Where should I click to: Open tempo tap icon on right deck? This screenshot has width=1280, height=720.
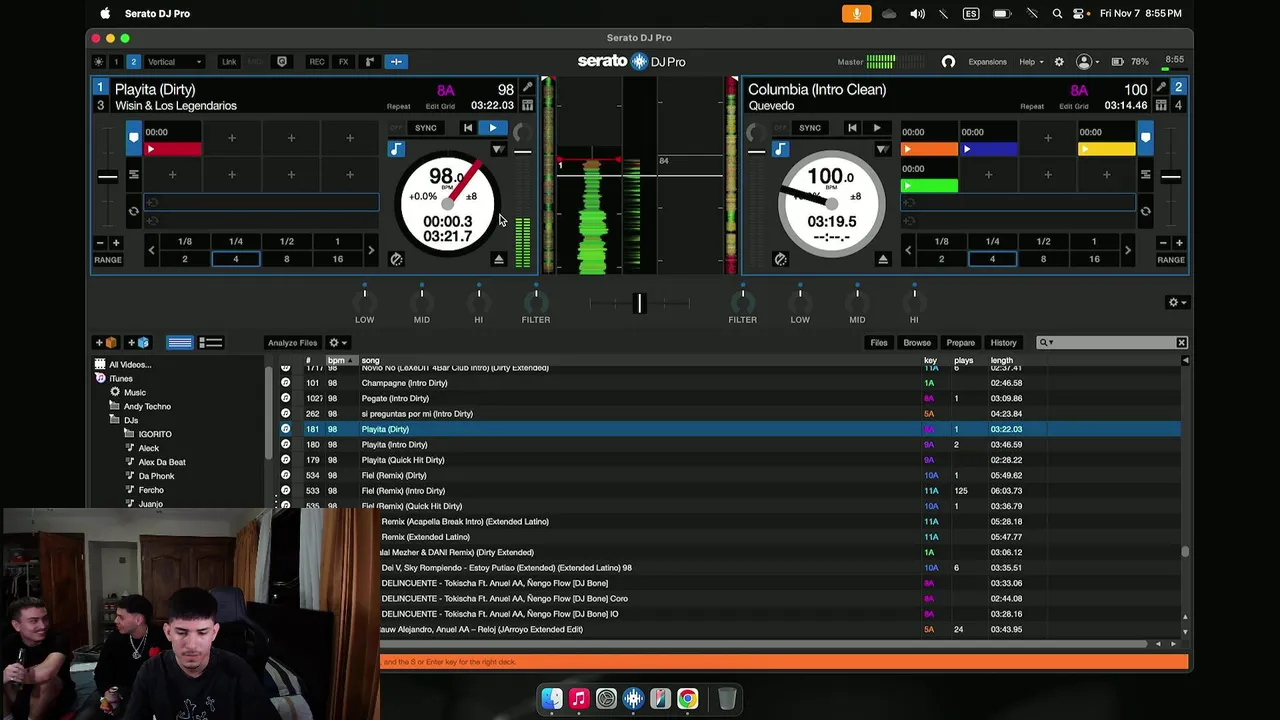pyautogui.click(x=780, y=259)
